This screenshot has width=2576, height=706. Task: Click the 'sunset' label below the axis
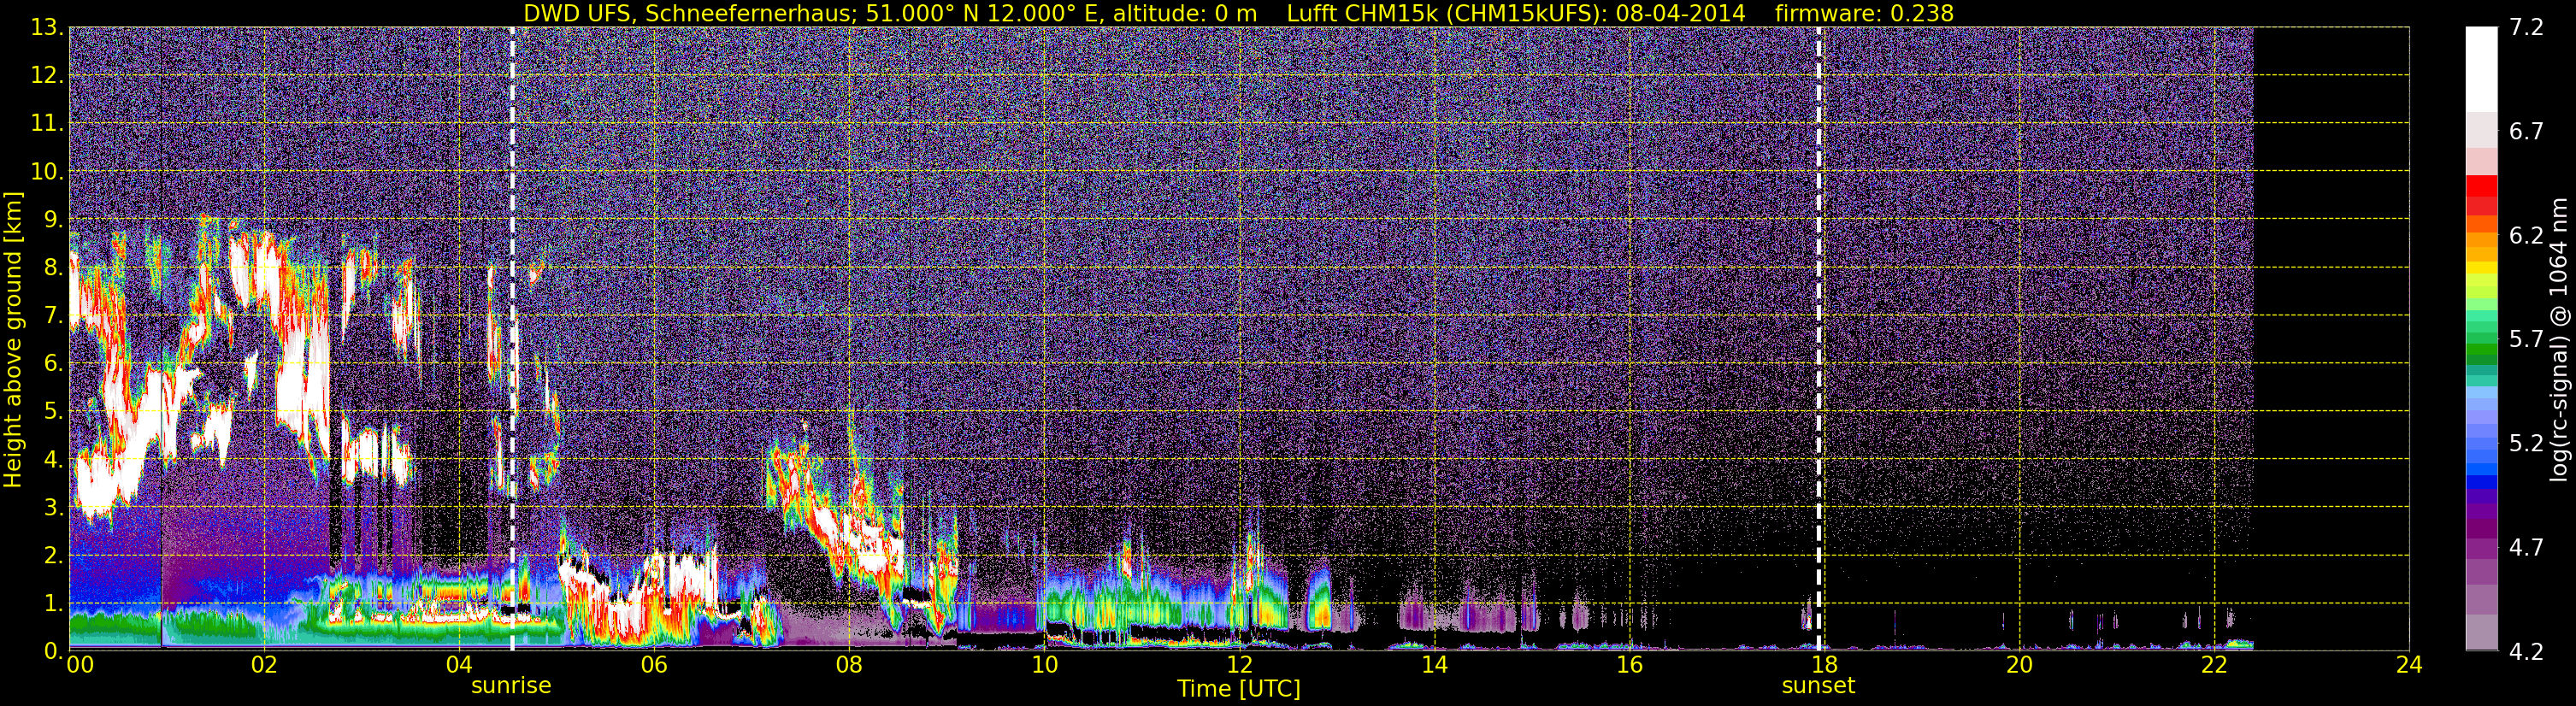pyautogui.click(x=1818, y=686)
